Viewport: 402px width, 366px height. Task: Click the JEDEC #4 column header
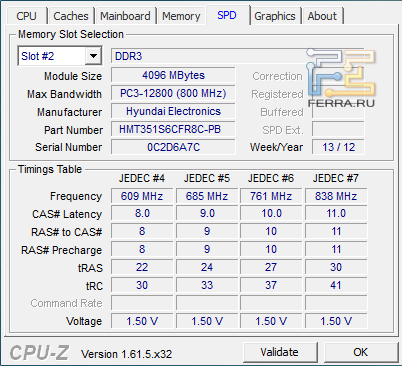142,178
